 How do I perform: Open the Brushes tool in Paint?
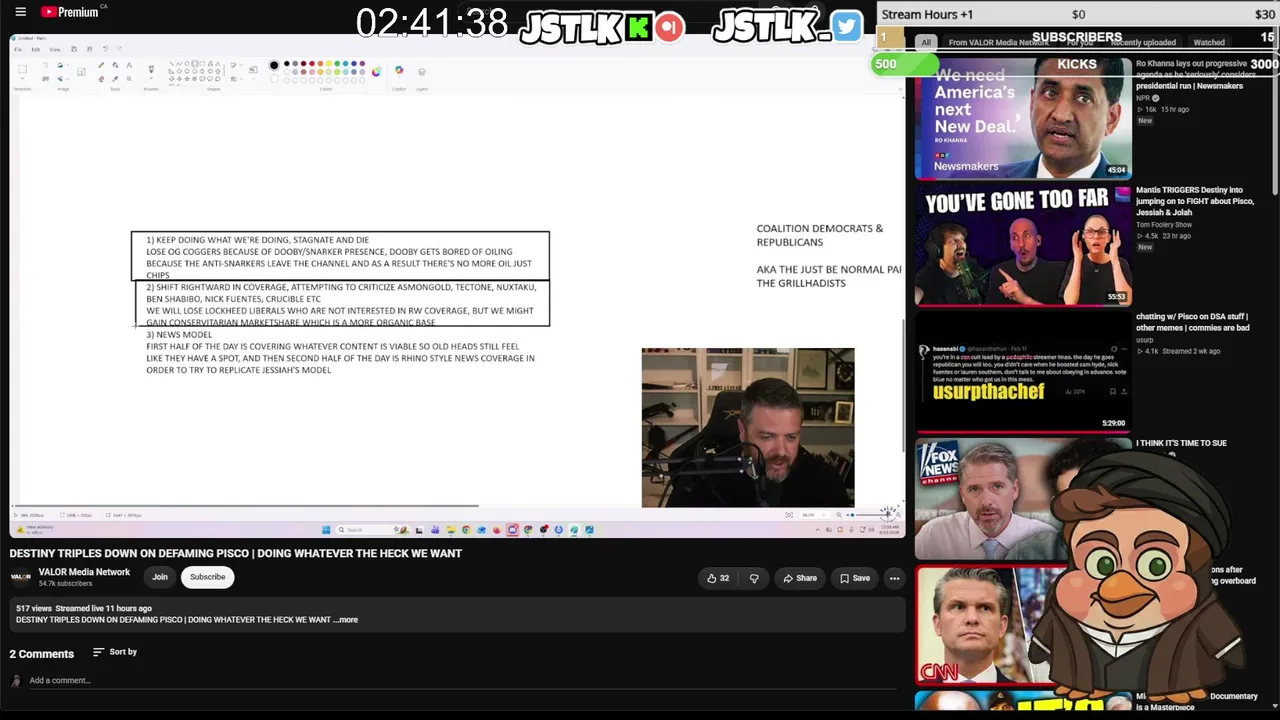pyautogui.click(x=151, y=71)
